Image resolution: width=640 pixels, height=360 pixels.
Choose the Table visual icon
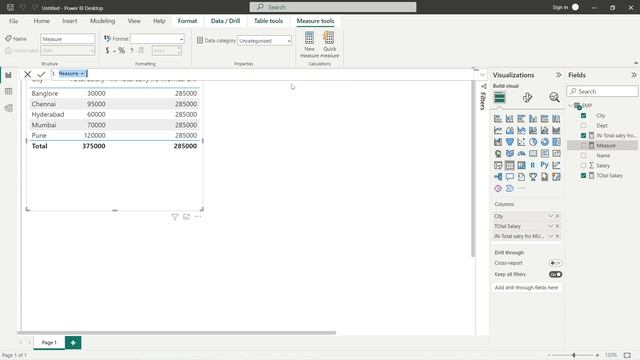(509, 165)
